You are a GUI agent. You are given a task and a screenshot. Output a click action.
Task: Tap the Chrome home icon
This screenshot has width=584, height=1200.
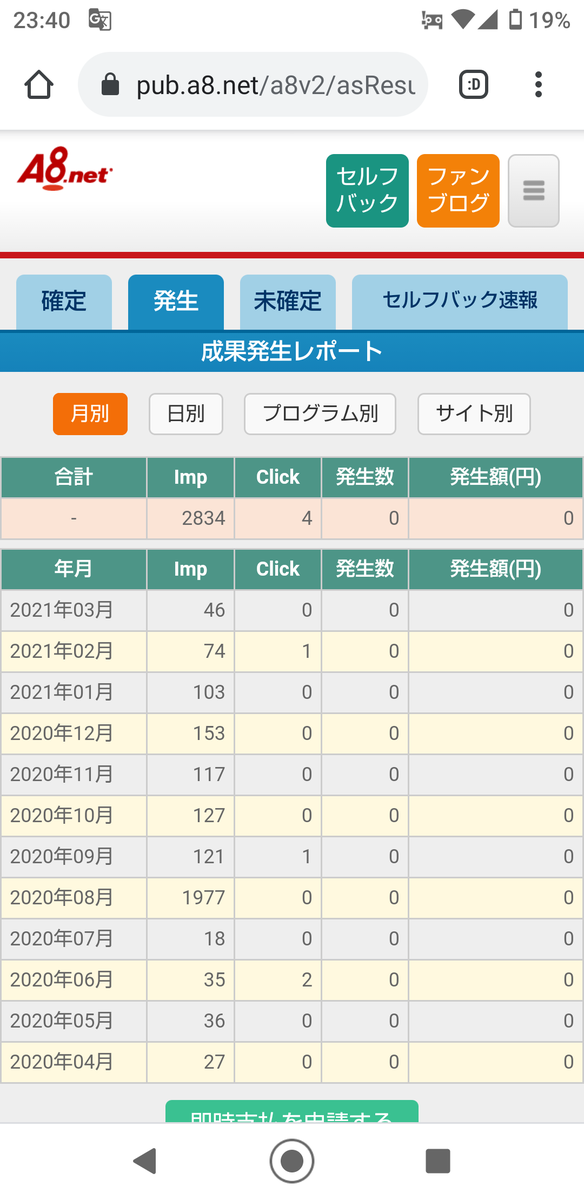[x=39, y=85]
